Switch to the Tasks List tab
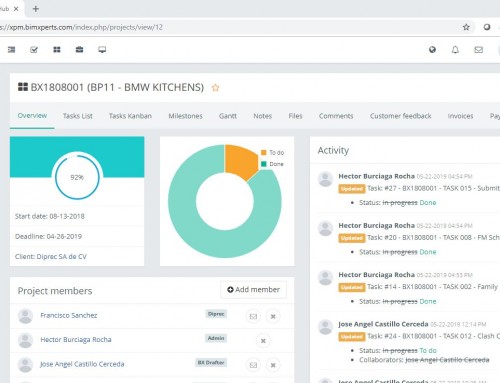The height and width of the screenshot is (383, 500). (78, 116)
